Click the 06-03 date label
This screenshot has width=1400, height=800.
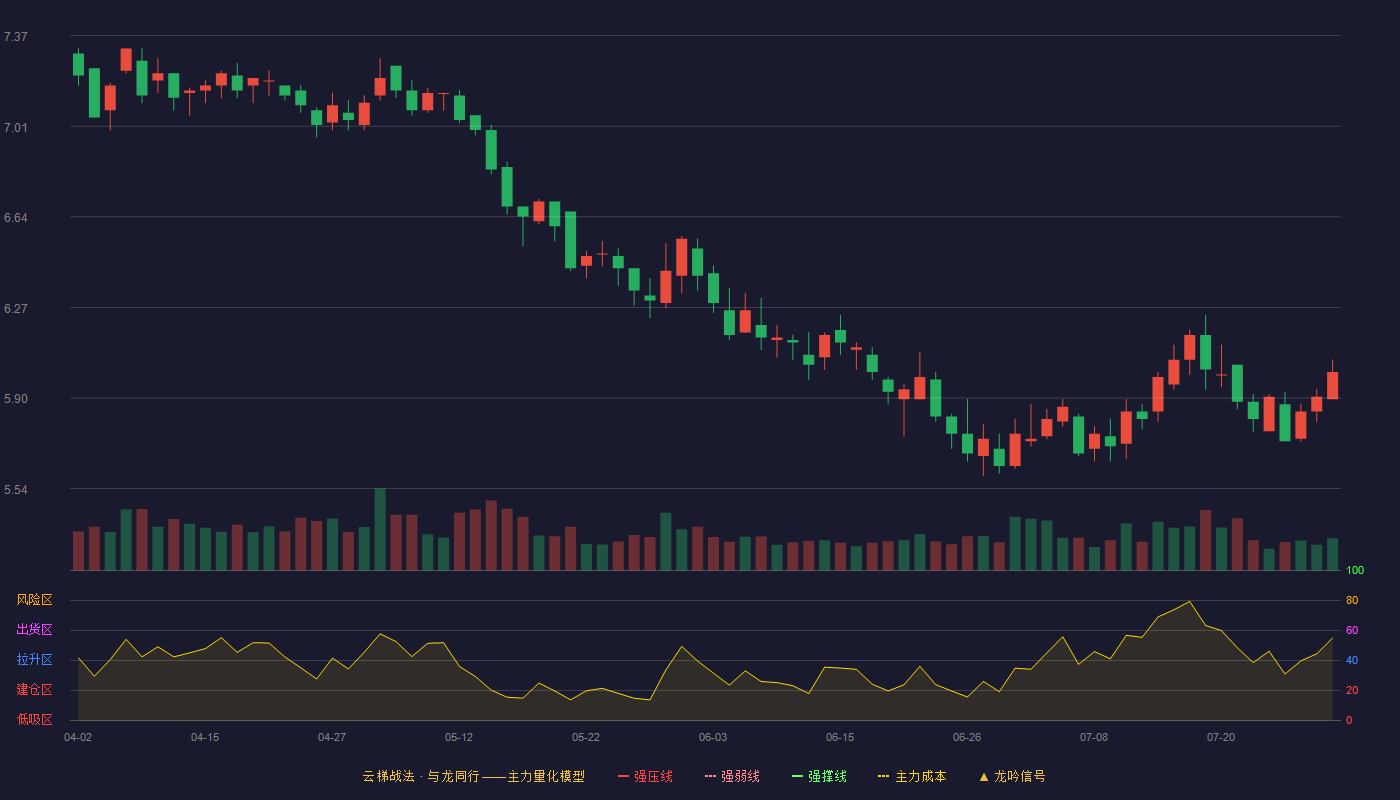[713, 737]
